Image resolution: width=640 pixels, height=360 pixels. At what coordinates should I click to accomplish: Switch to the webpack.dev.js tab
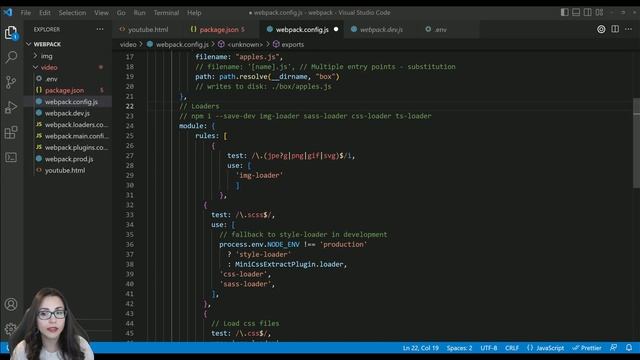tap(381, 29)
